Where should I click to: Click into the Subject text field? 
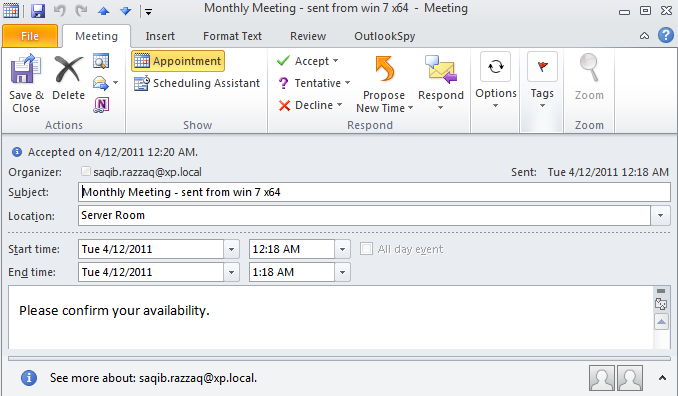(374, 192)
